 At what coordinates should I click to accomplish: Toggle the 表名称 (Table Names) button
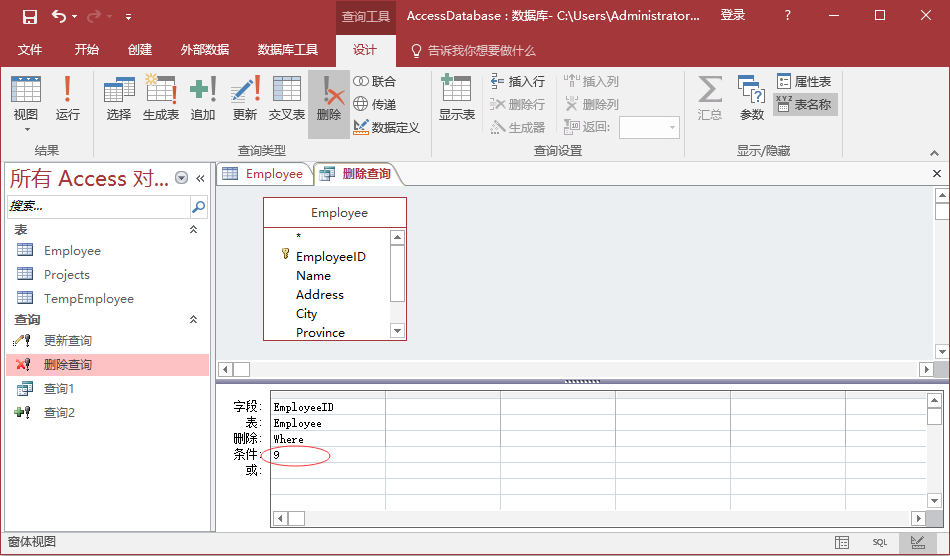click(805, 104)
